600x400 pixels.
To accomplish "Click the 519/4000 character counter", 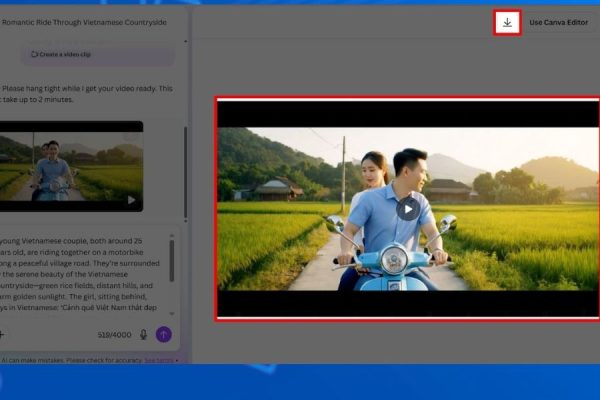I will click(x=112, y=335).
